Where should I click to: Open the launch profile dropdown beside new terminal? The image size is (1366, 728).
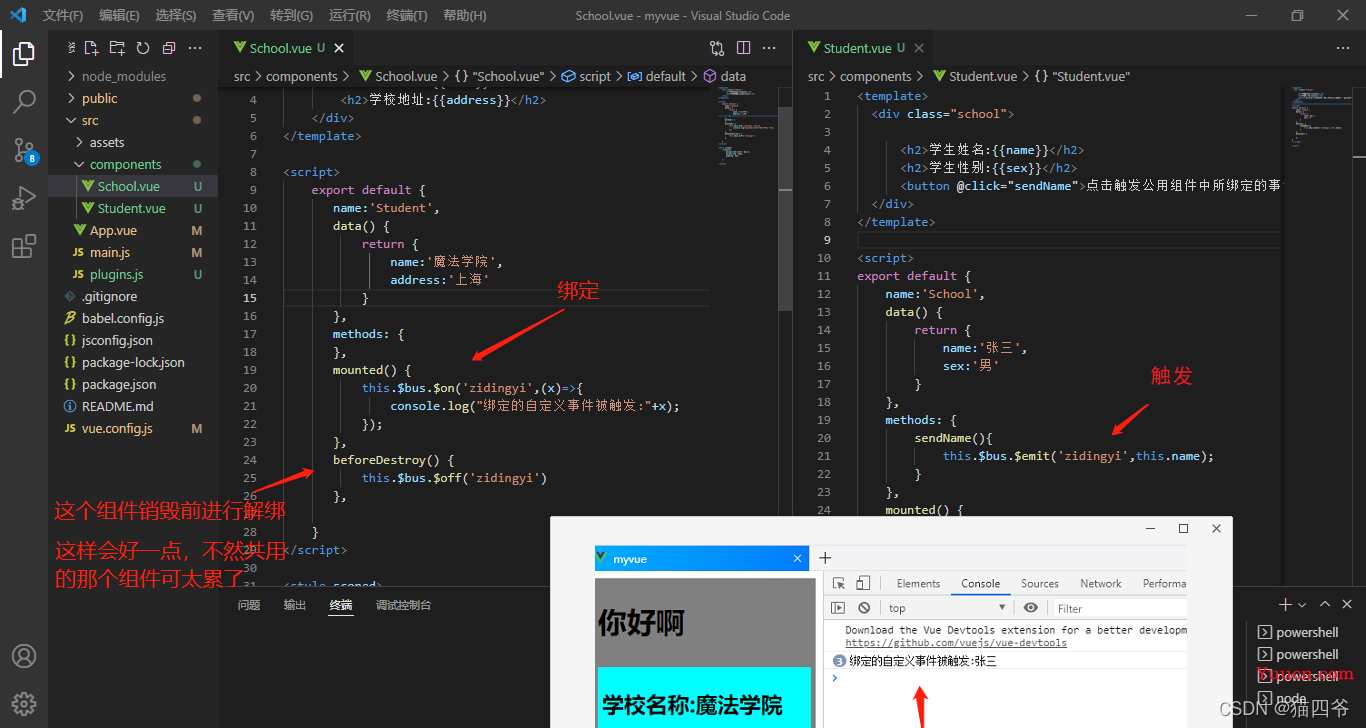1302,605
